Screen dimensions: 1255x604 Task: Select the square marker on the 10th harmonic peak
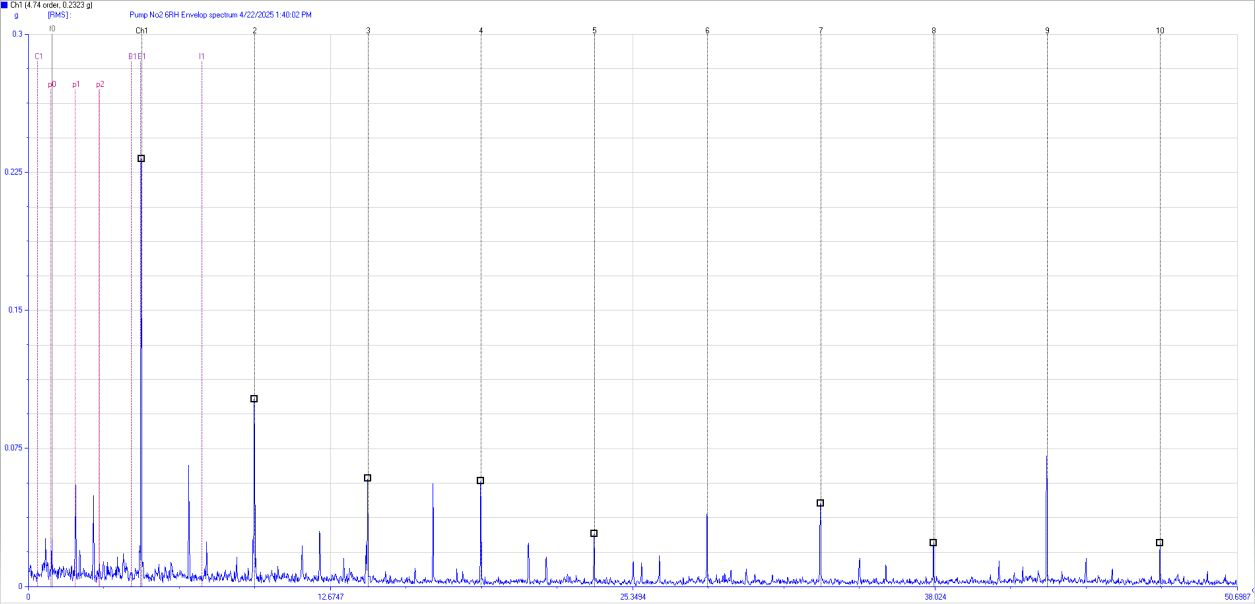click(1160, 543)
